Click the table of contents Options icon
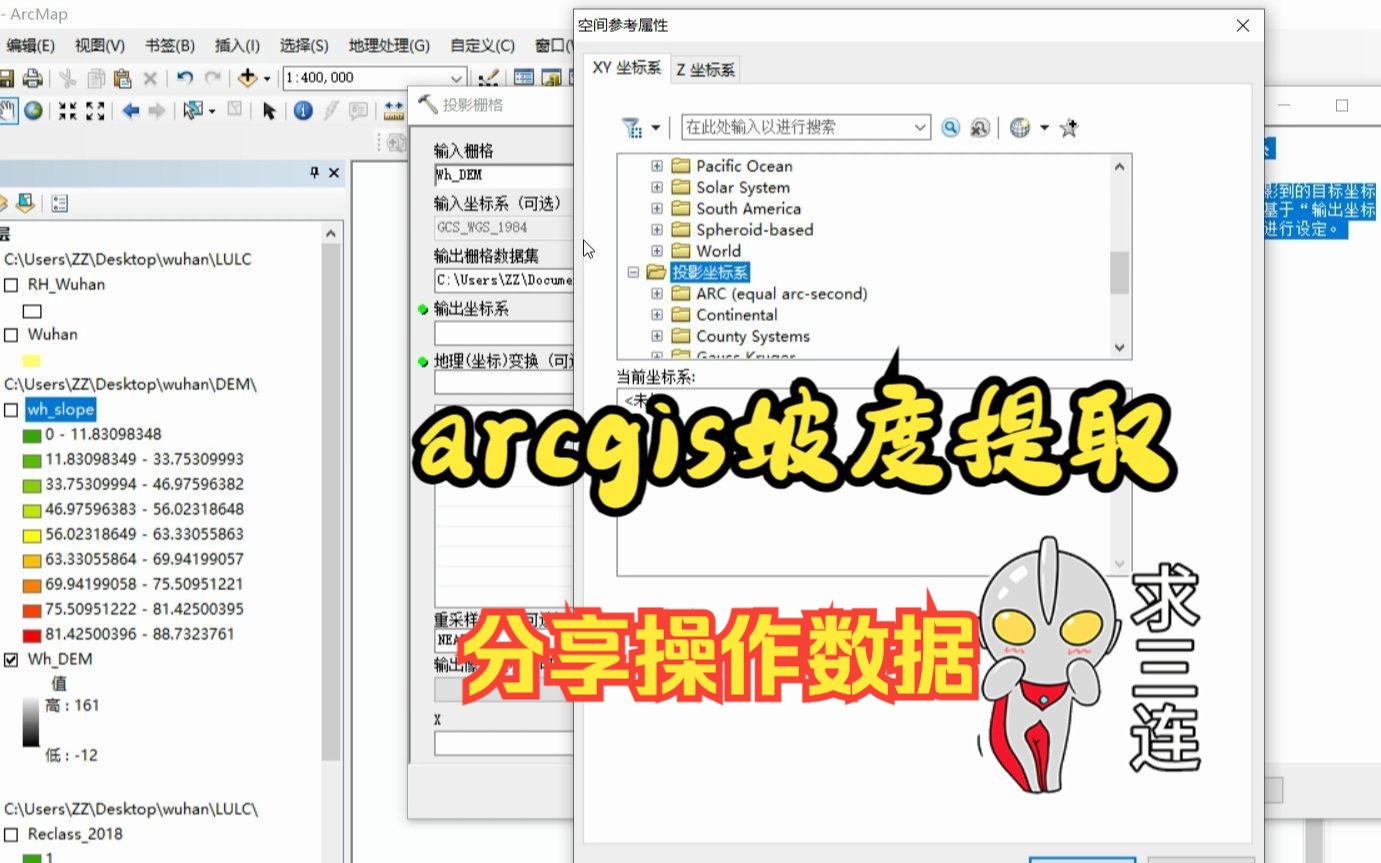This screenshot has height=863, width=1381. pyautogui.click(x=59, y=204)
